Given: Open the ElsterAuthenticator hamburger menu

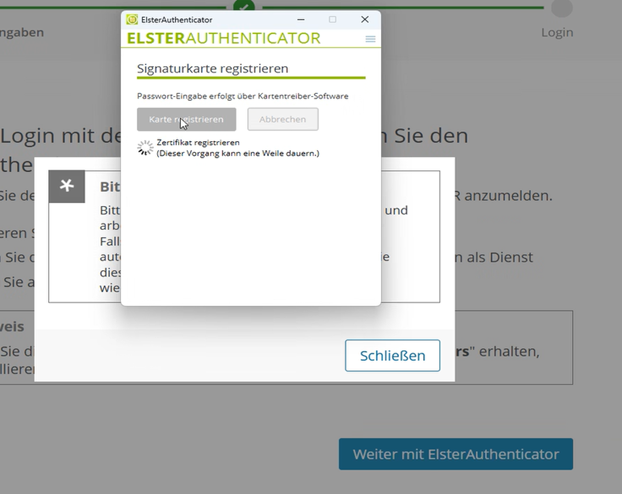Looking at the screenshot, I should [370, 39].
